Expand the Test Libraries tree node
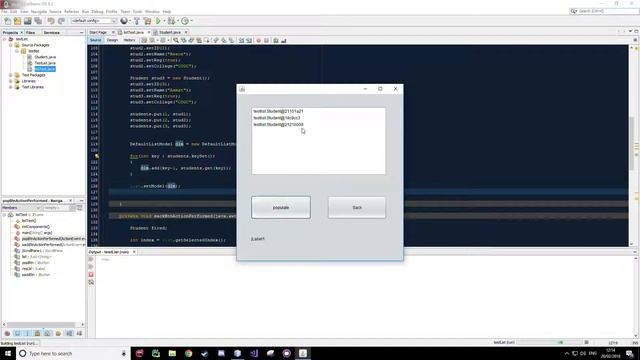 11,87
